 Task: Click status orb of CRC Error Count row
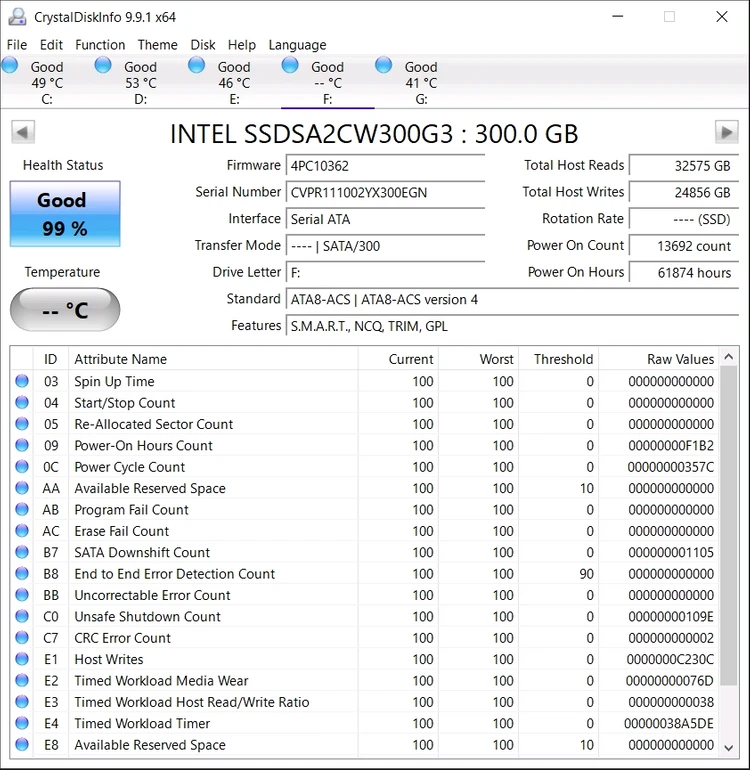(22, 637)
